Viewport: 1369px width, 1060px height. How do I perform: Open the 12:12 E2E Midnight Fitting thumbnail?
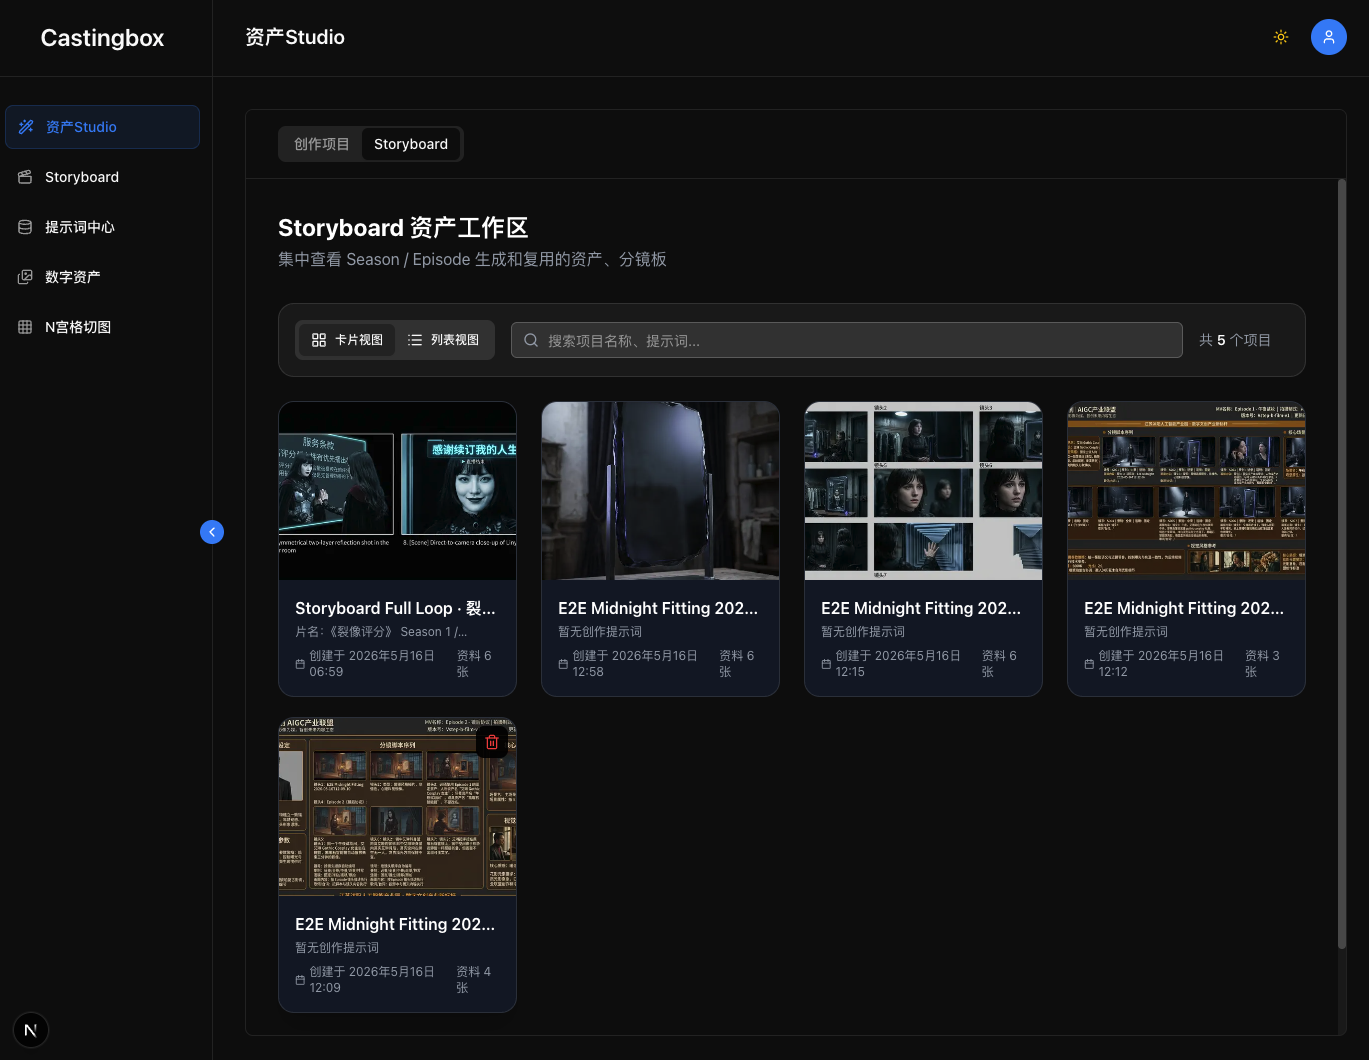click(x=1186, y=491)
